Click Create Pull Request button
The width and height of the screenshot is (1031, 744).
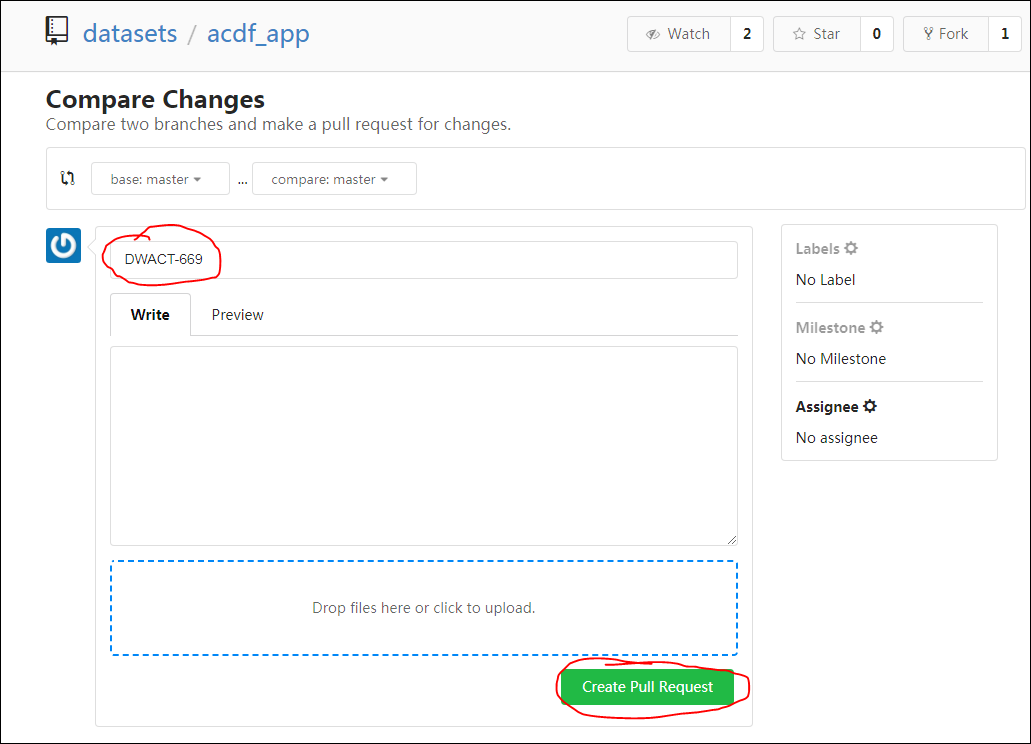[x=647, y=687]
